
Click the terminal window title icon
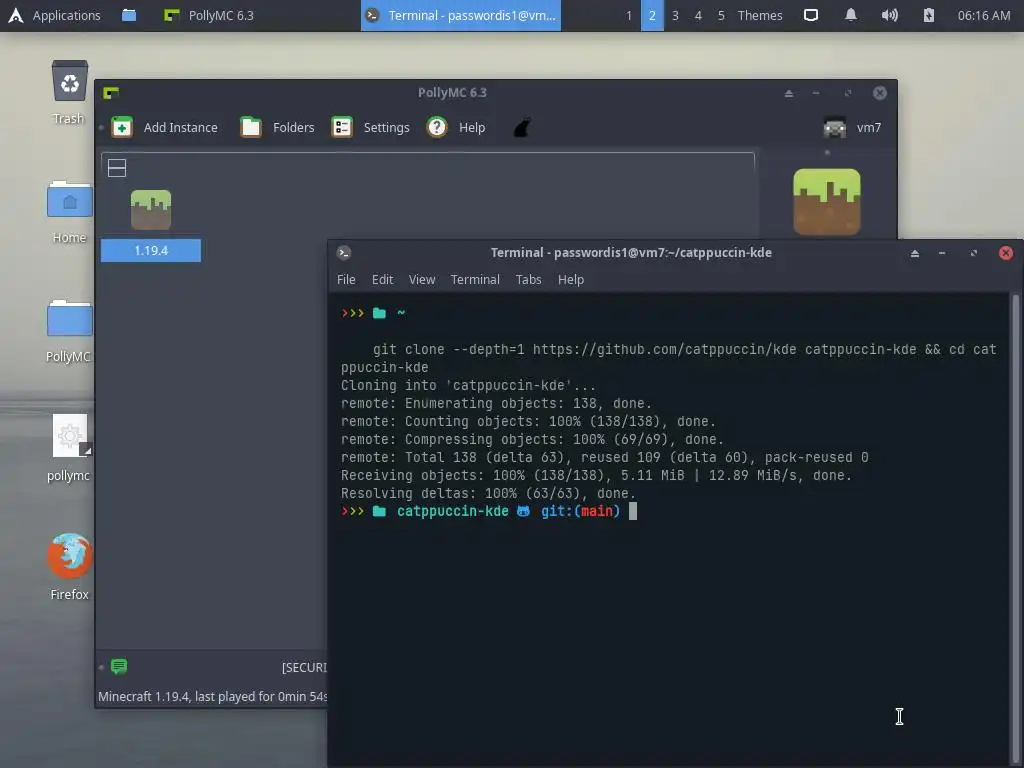point(344,253)
